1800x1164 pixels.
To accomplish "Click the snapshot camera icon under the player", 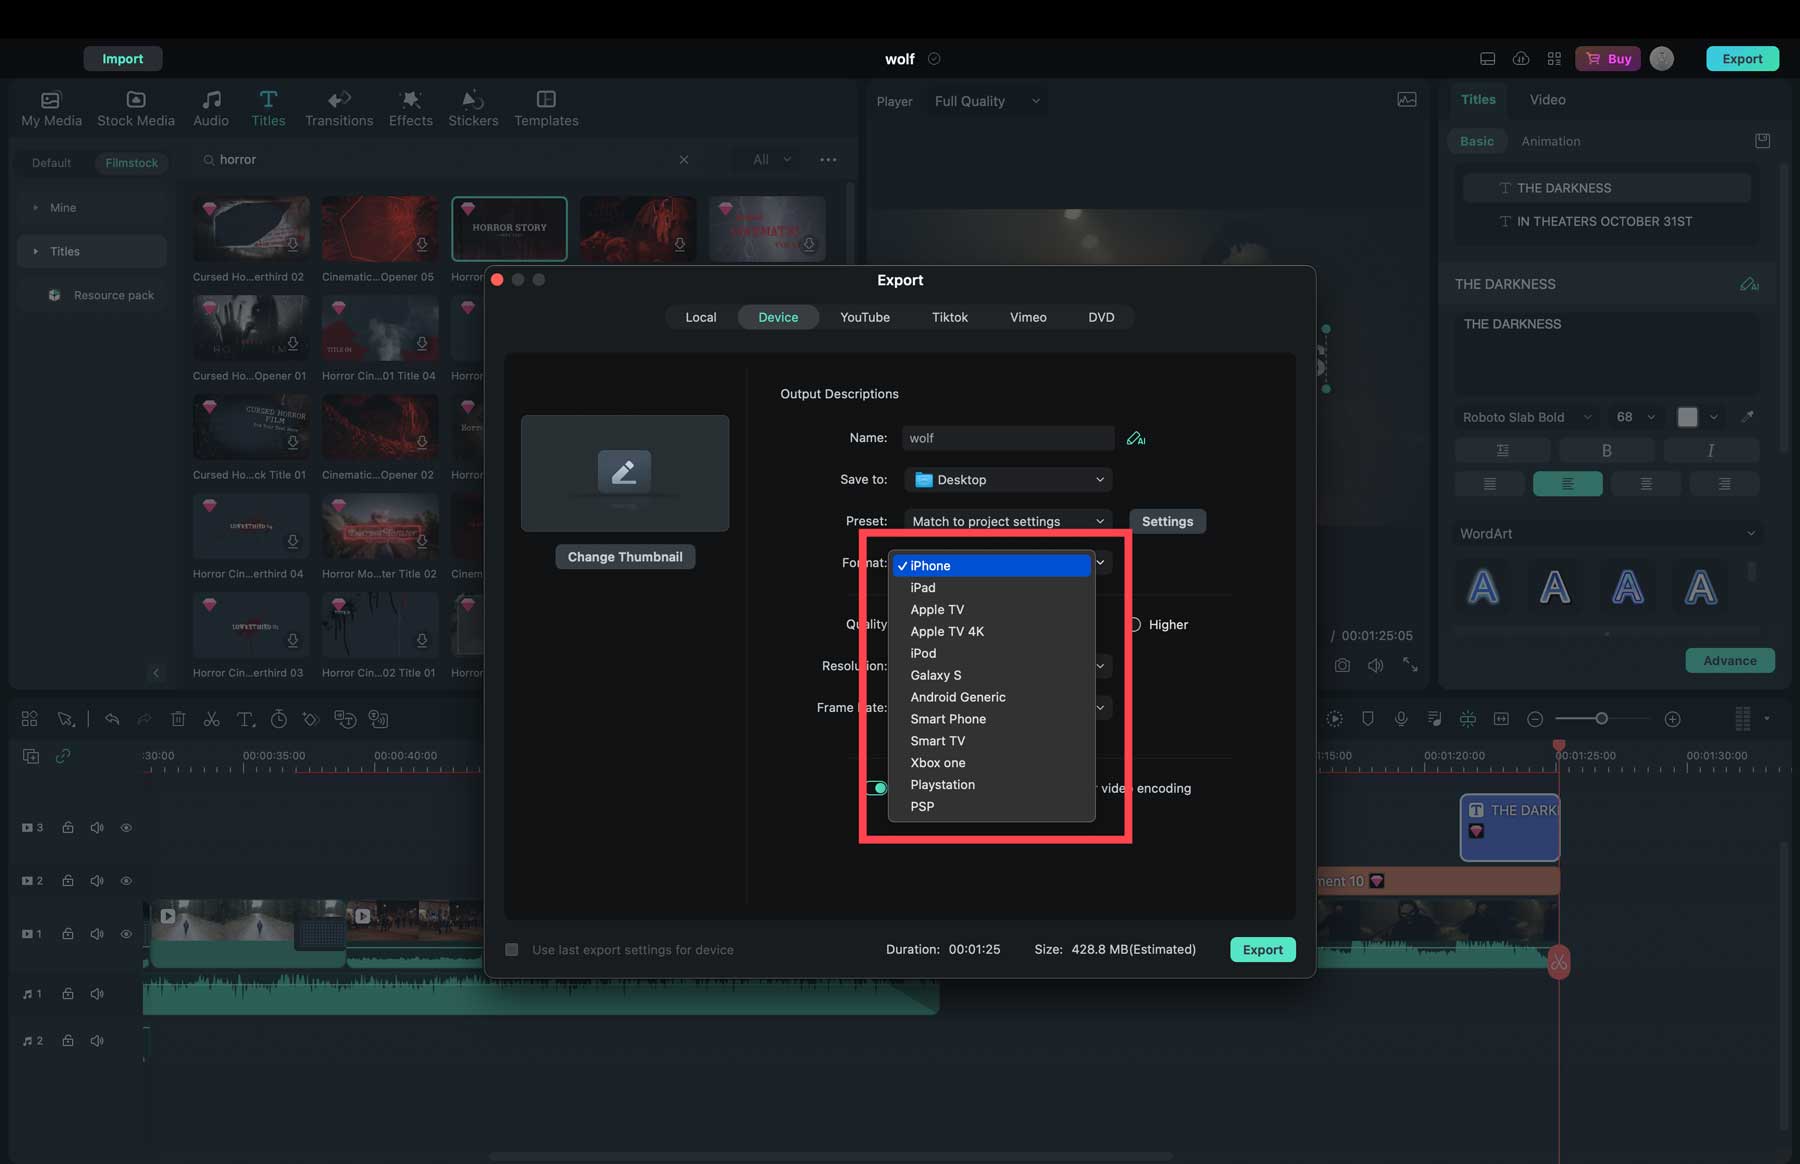I will pos(1342,664).
